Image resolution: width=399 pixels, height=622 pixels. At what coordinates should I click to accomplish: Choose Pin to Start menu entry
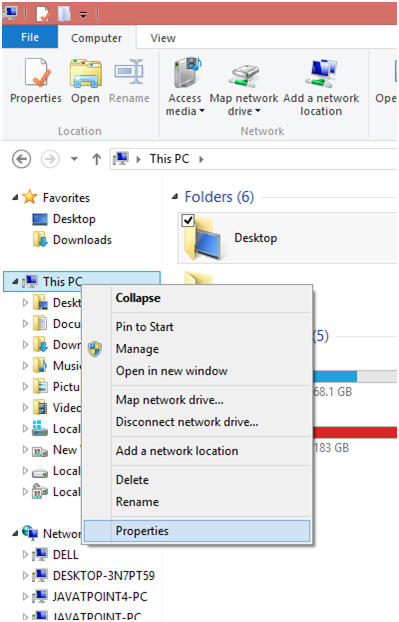pyautogui.click(x=145, y=327)
